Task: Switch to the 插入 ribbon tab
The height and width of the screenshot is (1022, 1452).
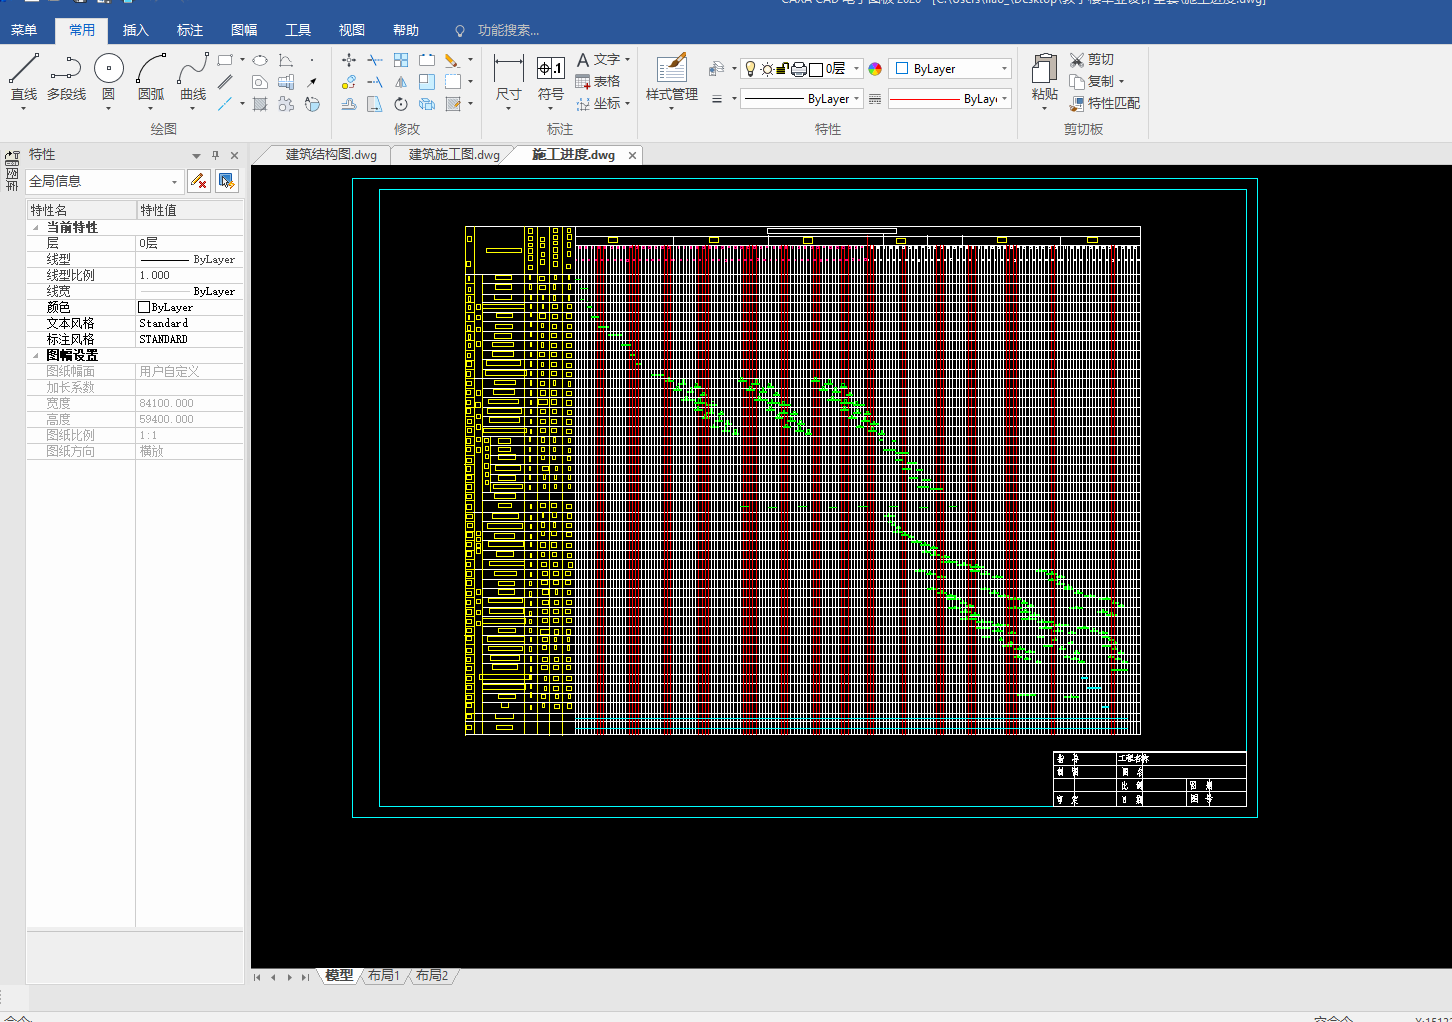Action: coord(136,31)
